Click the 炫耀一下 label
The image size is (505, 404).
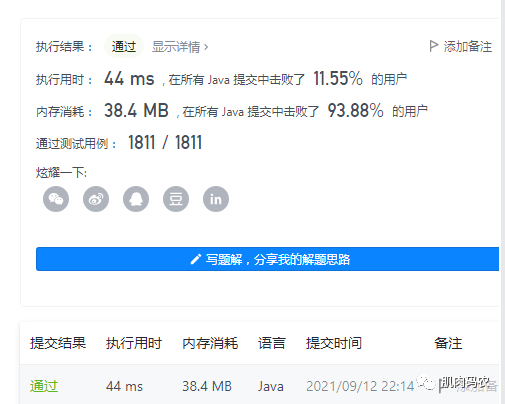61,173
